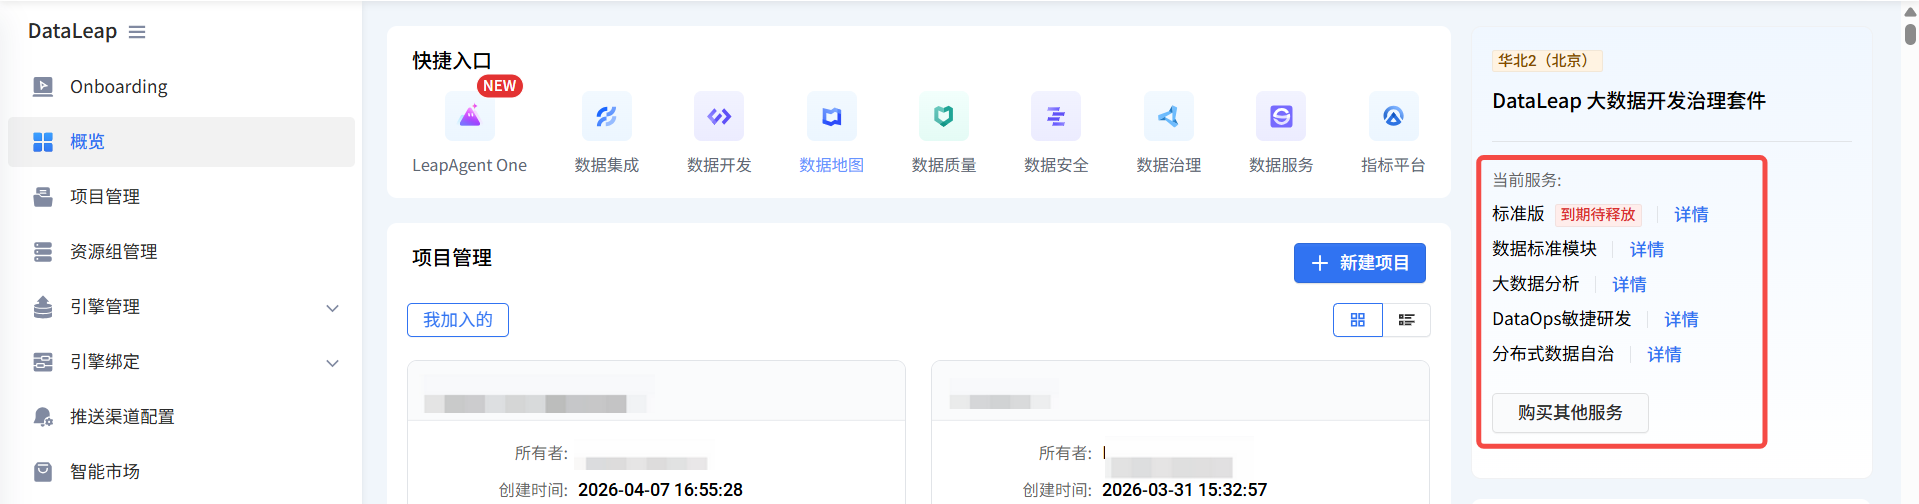Open the 数据地图 shortcut icon
This screenshot has width=1919, height=504.
[831, 117]
